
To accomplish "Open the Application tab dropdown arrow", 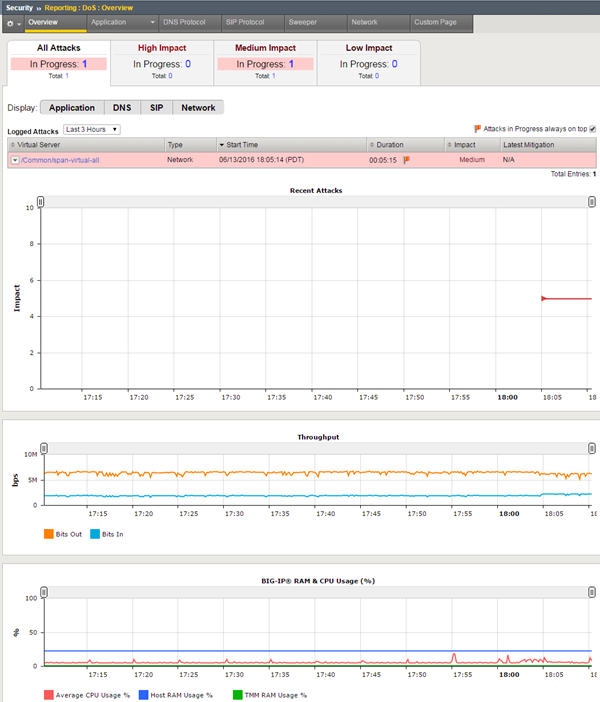I will pyautogui.click(x=152, y=22).
